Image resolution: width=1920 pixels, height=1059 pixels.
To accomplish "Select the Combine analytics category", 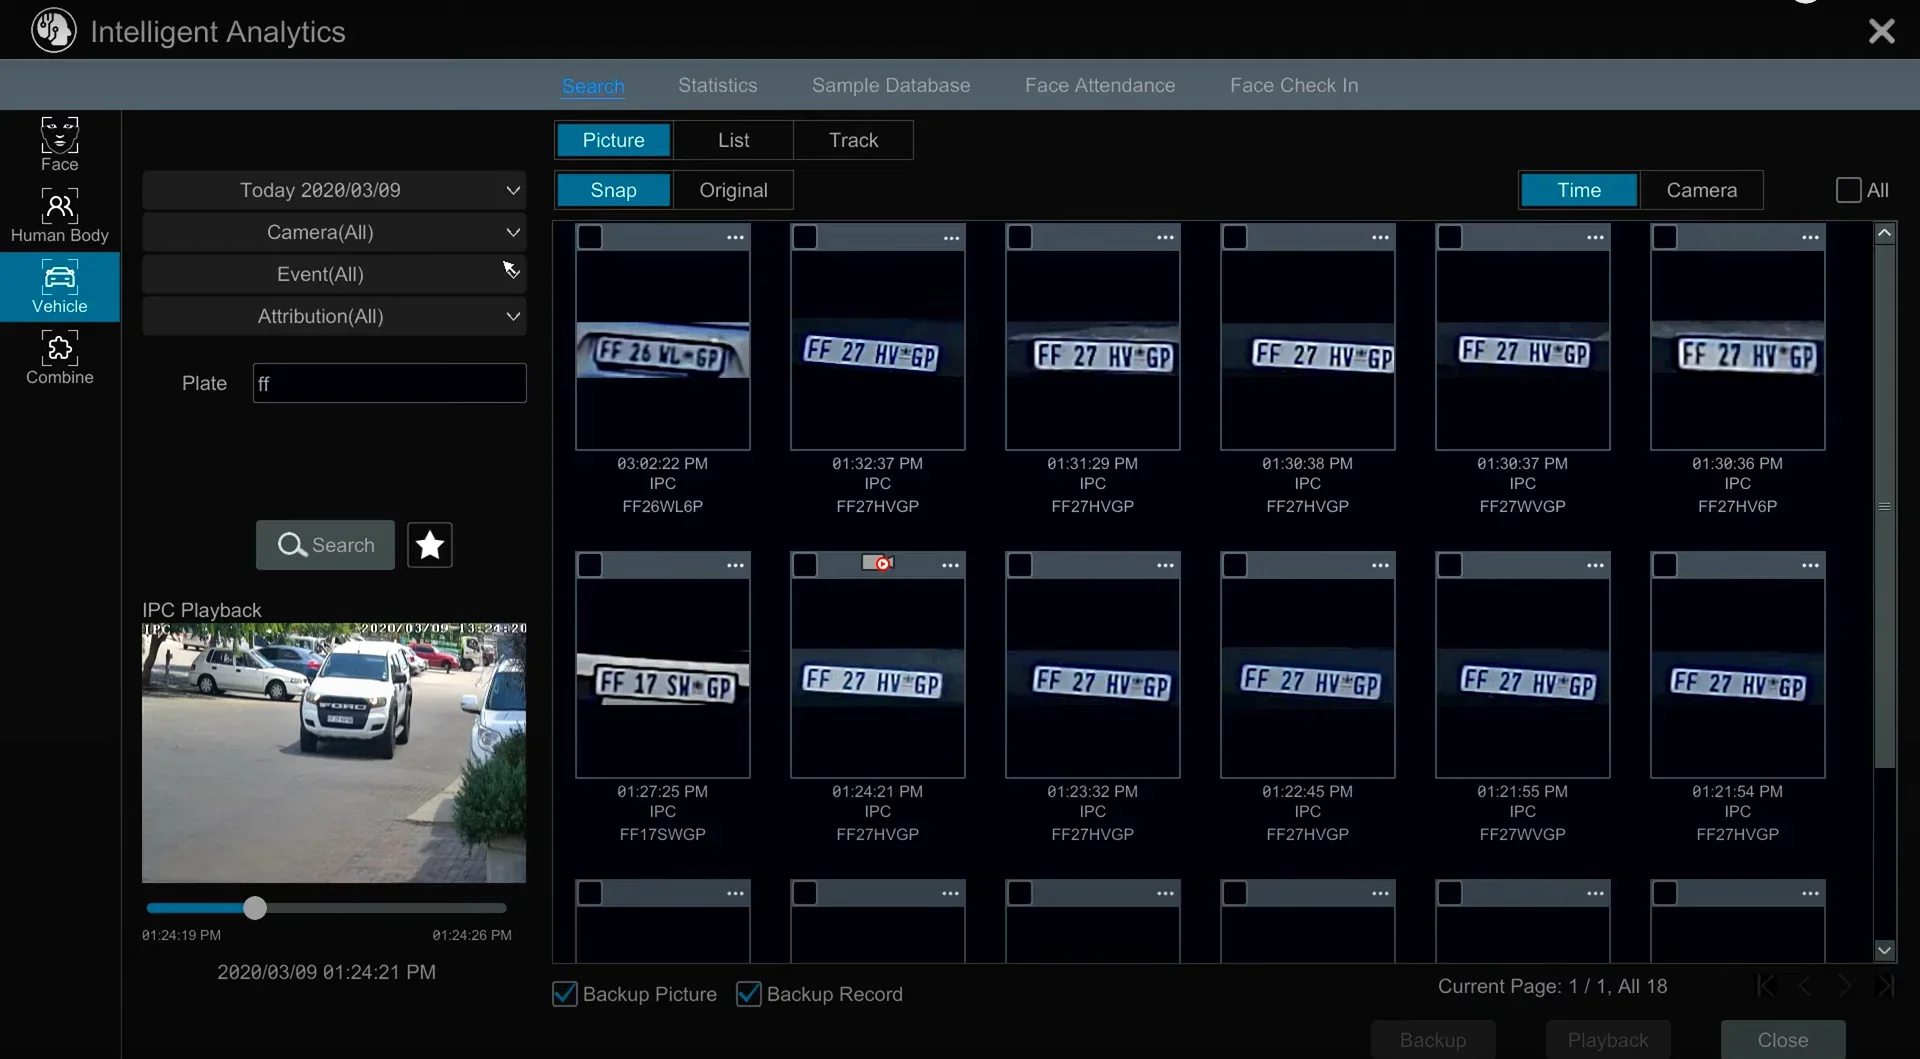I will (x=59, y=357).
